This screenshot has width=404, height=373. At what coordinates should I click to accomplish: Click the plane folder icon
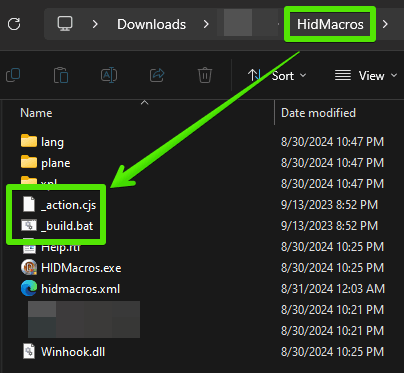[x=29, y=162]
